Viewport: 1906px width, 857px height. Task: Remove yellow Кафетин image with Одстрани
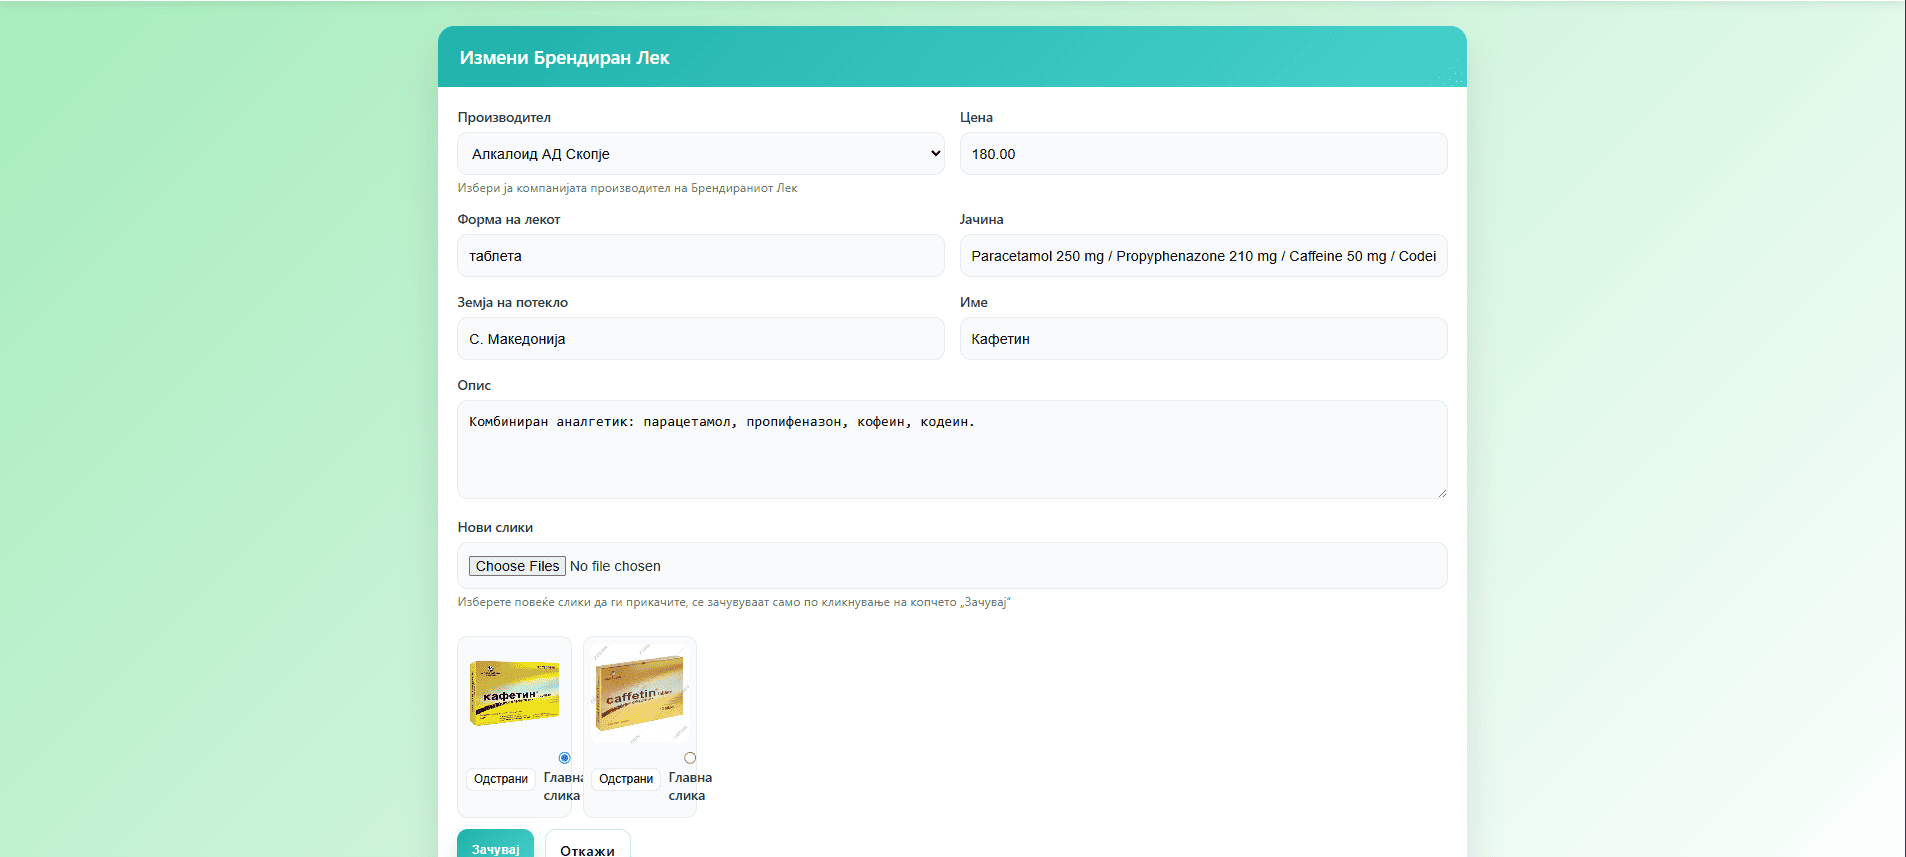[500, 779]
